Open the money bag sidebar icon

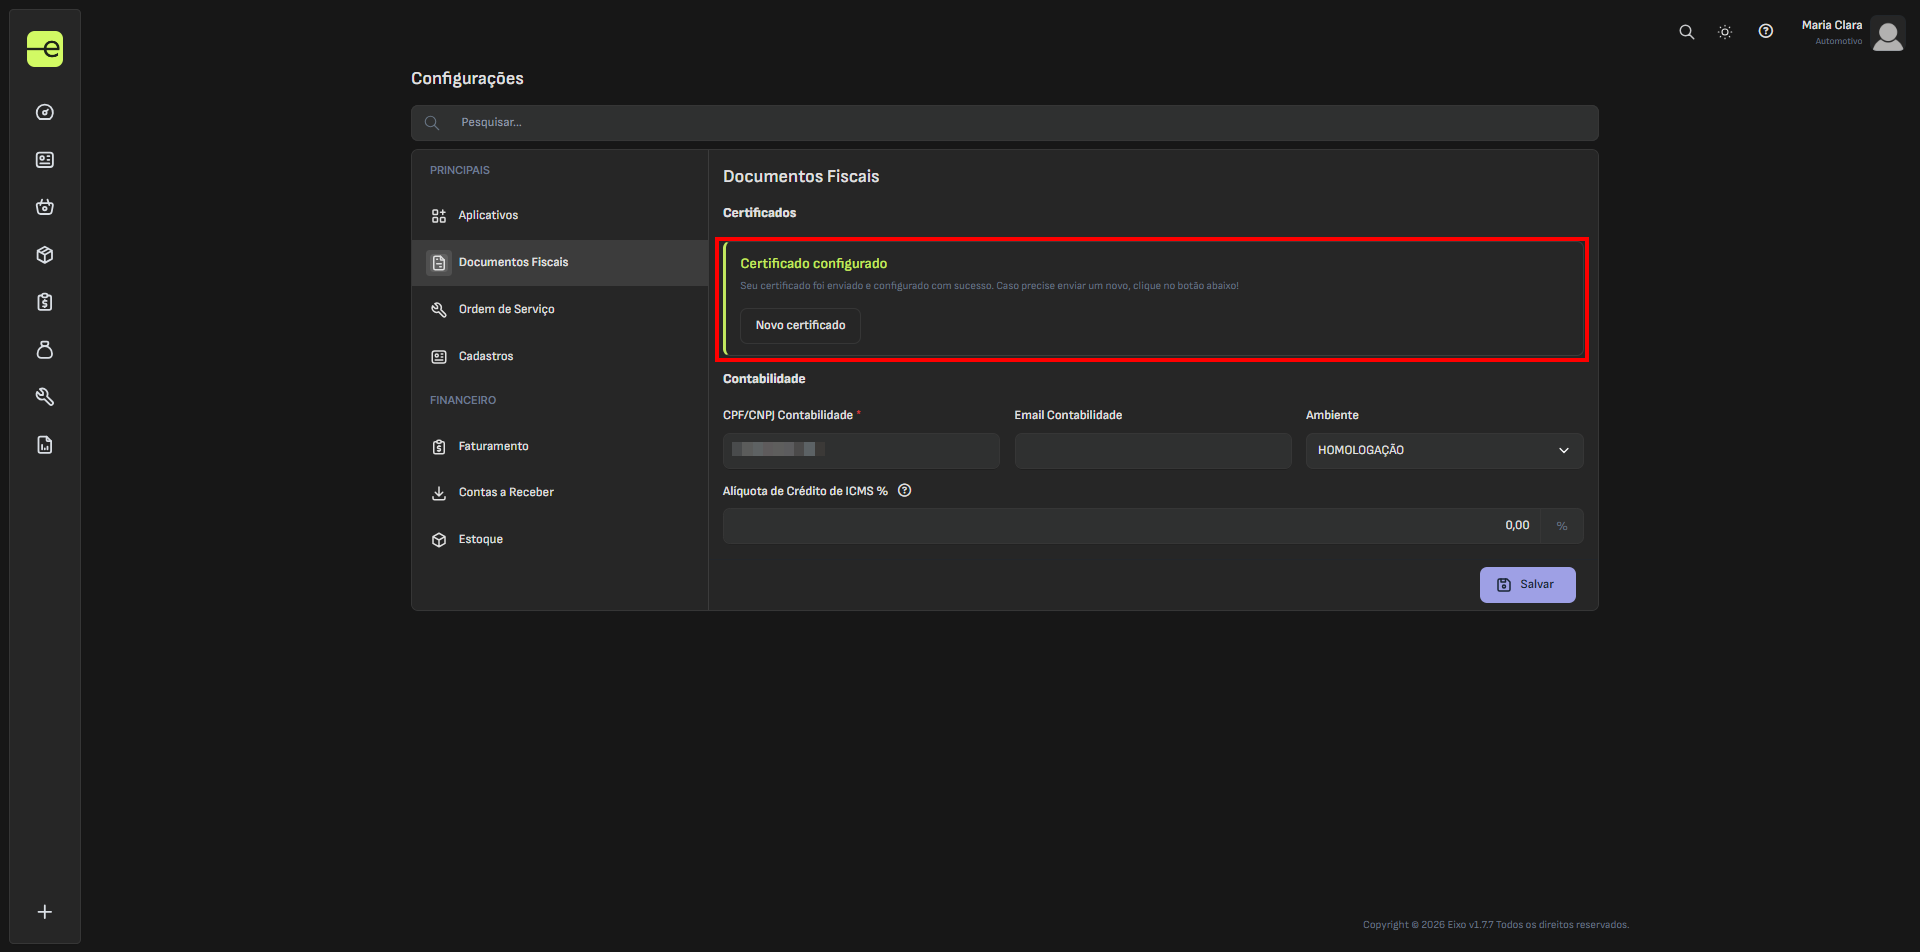45,350
